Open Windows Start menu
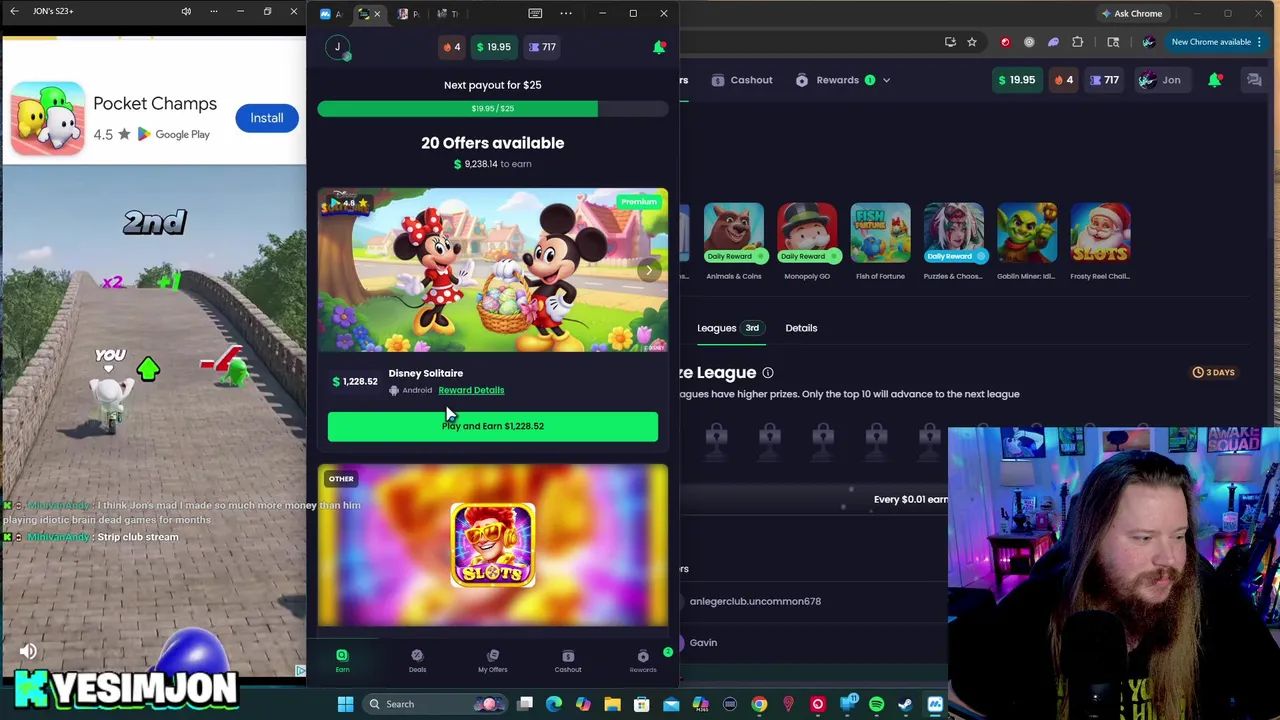The width and height of the screenshot is (1280, 720). coord(345,704)
